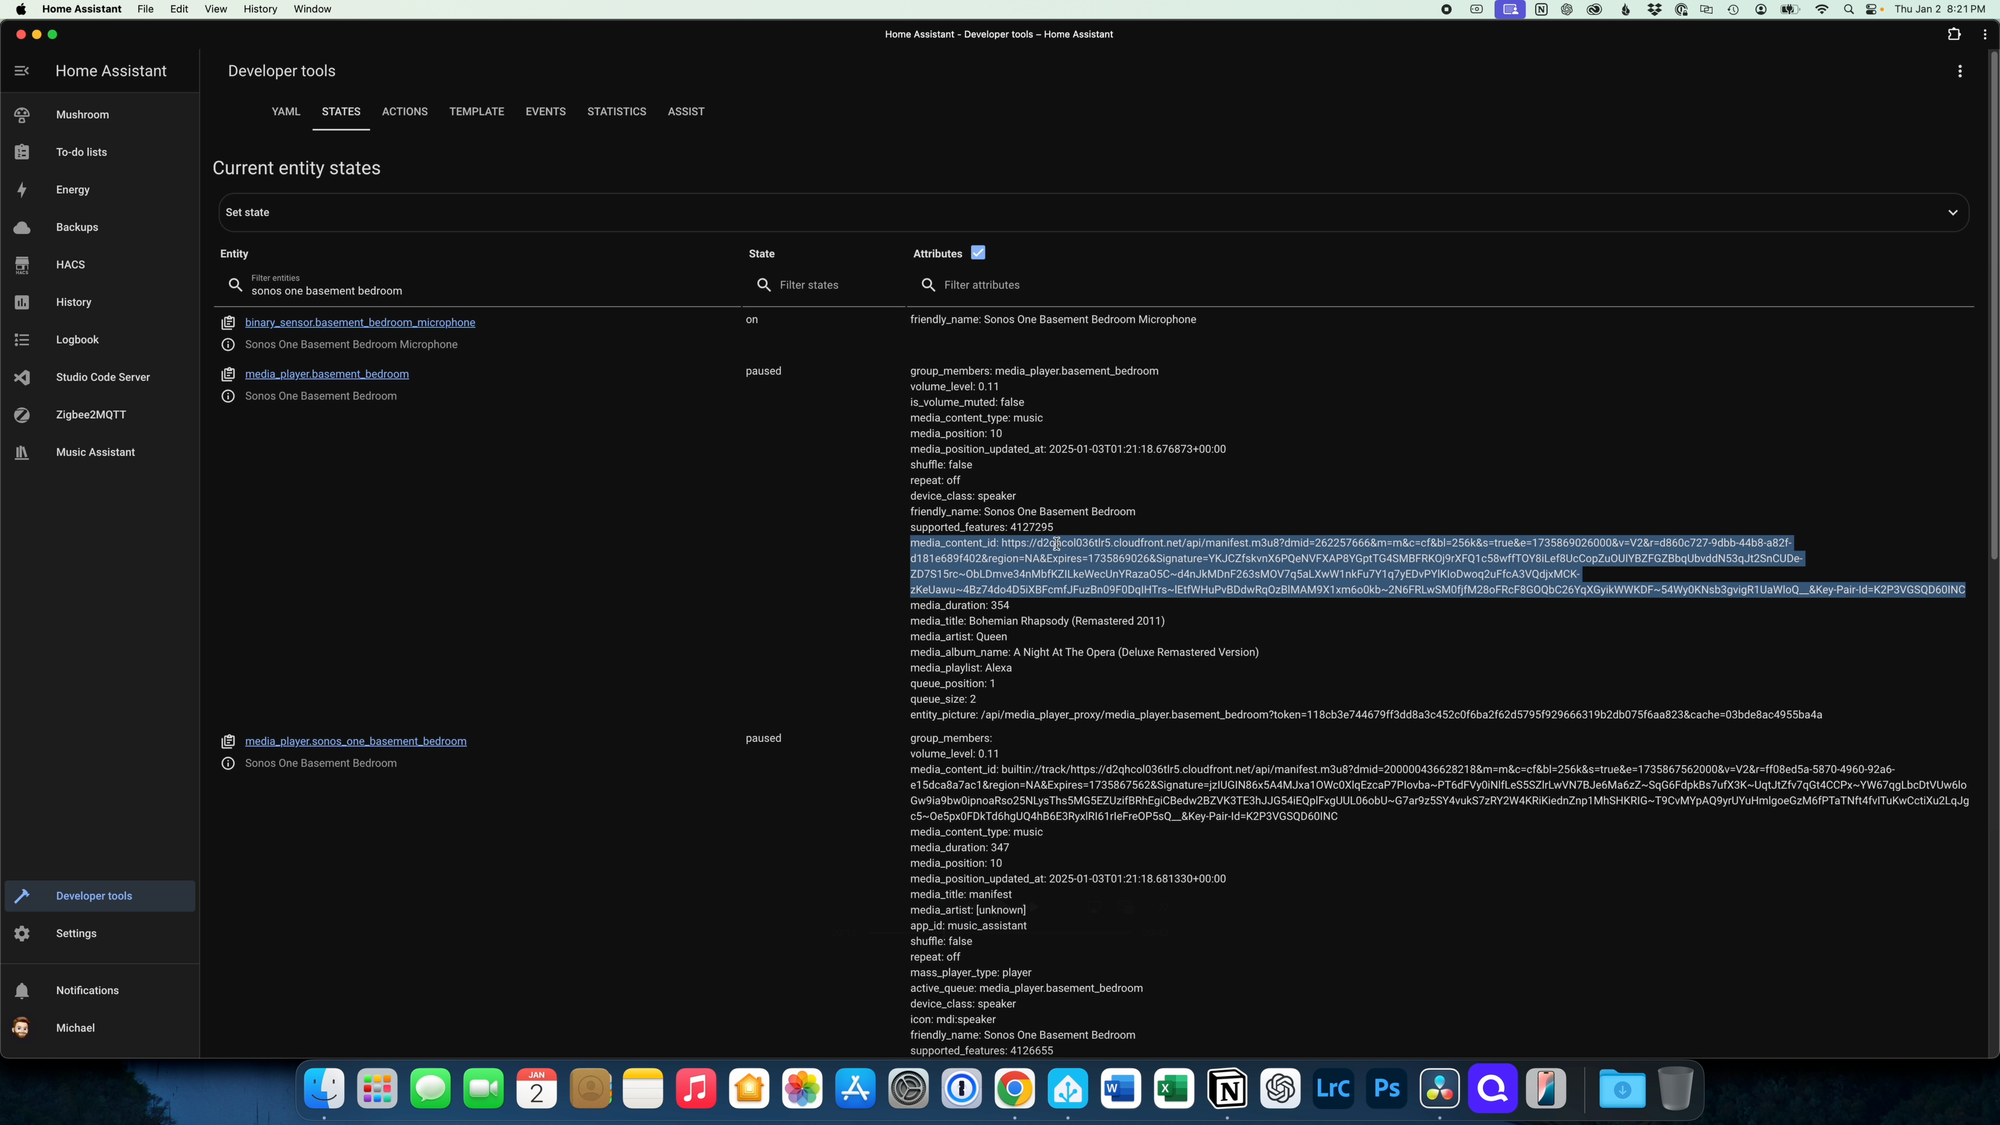Uncheck the Attributes checkbox
Screen dimensions: 2000x1125
point(978,253)
